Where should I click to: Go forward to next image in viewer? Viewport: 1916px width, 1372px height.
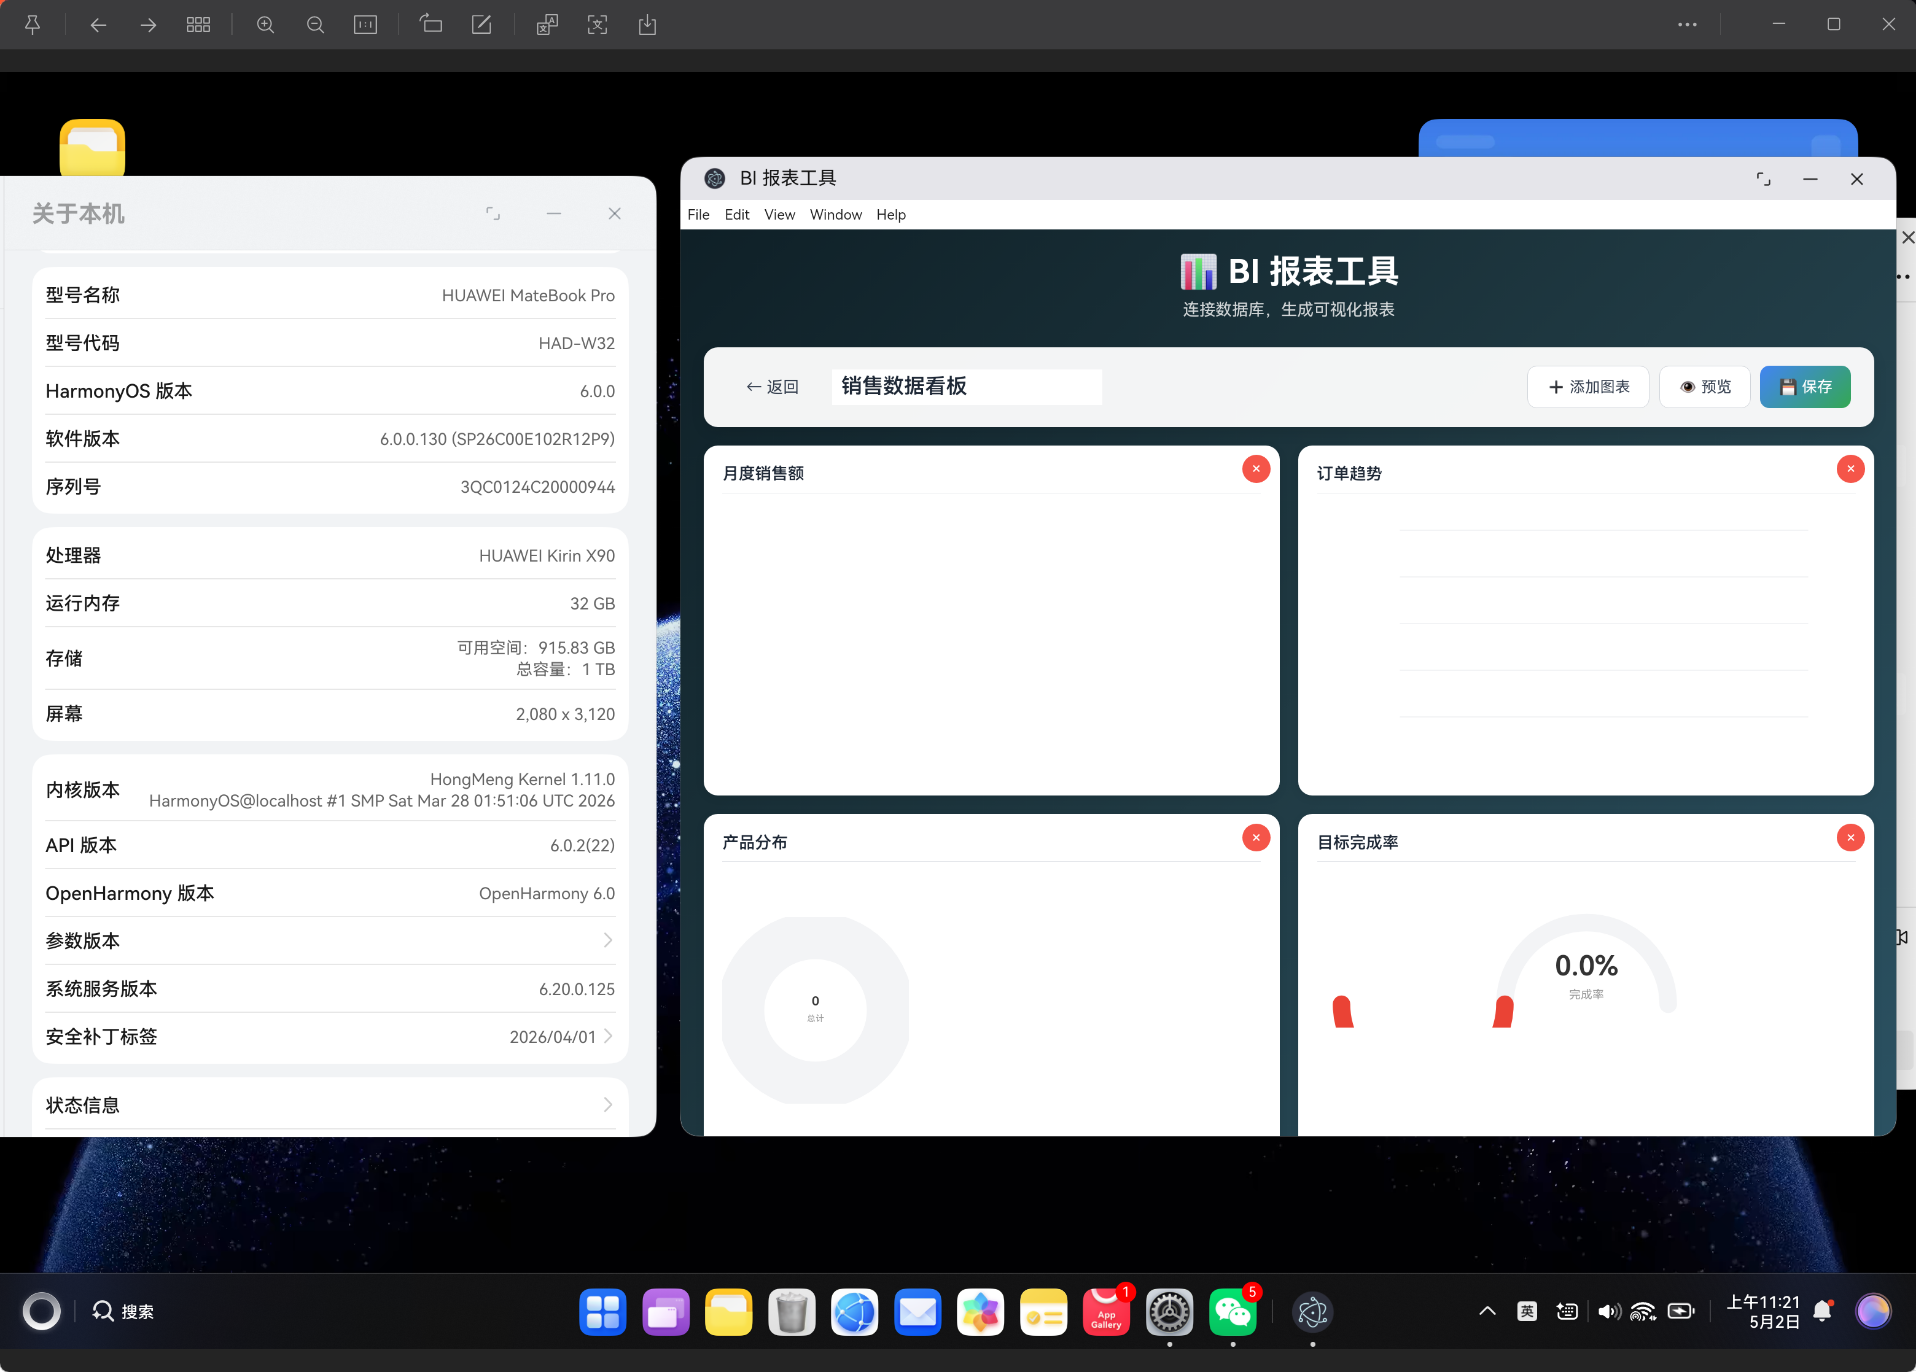(148, 25)
